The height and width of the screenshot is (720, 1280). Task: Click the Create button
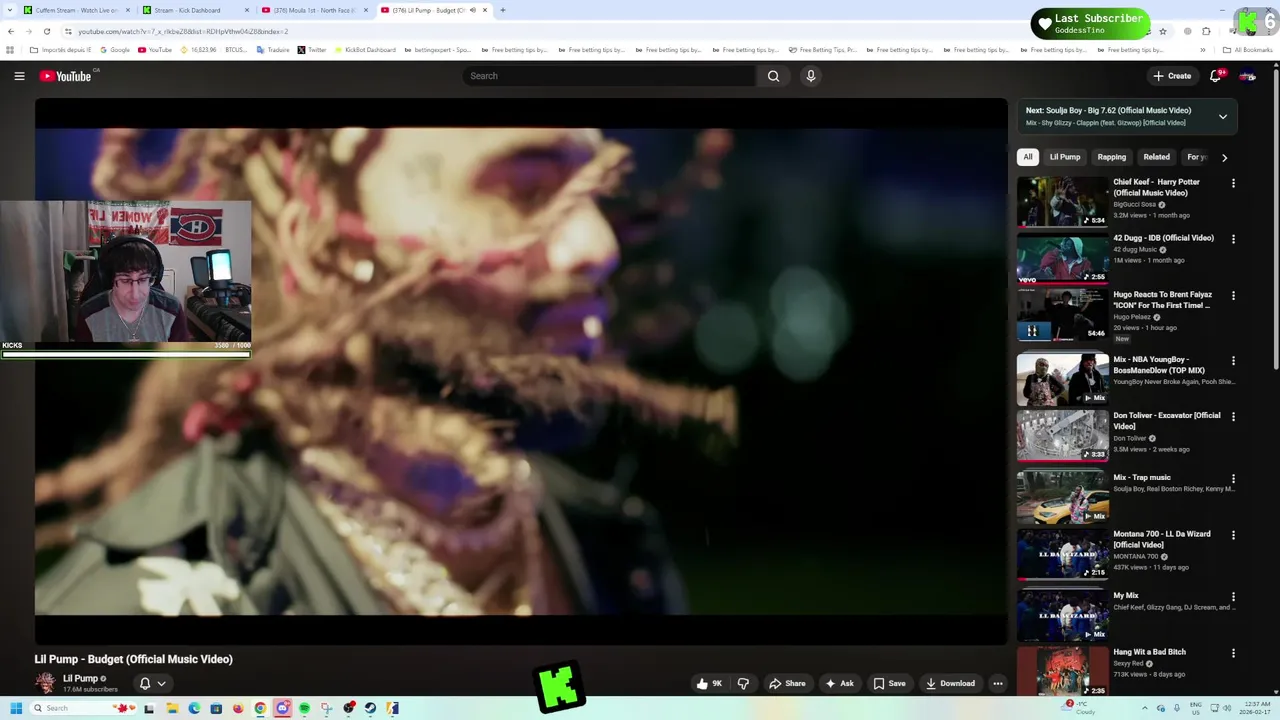[1172, 76]
